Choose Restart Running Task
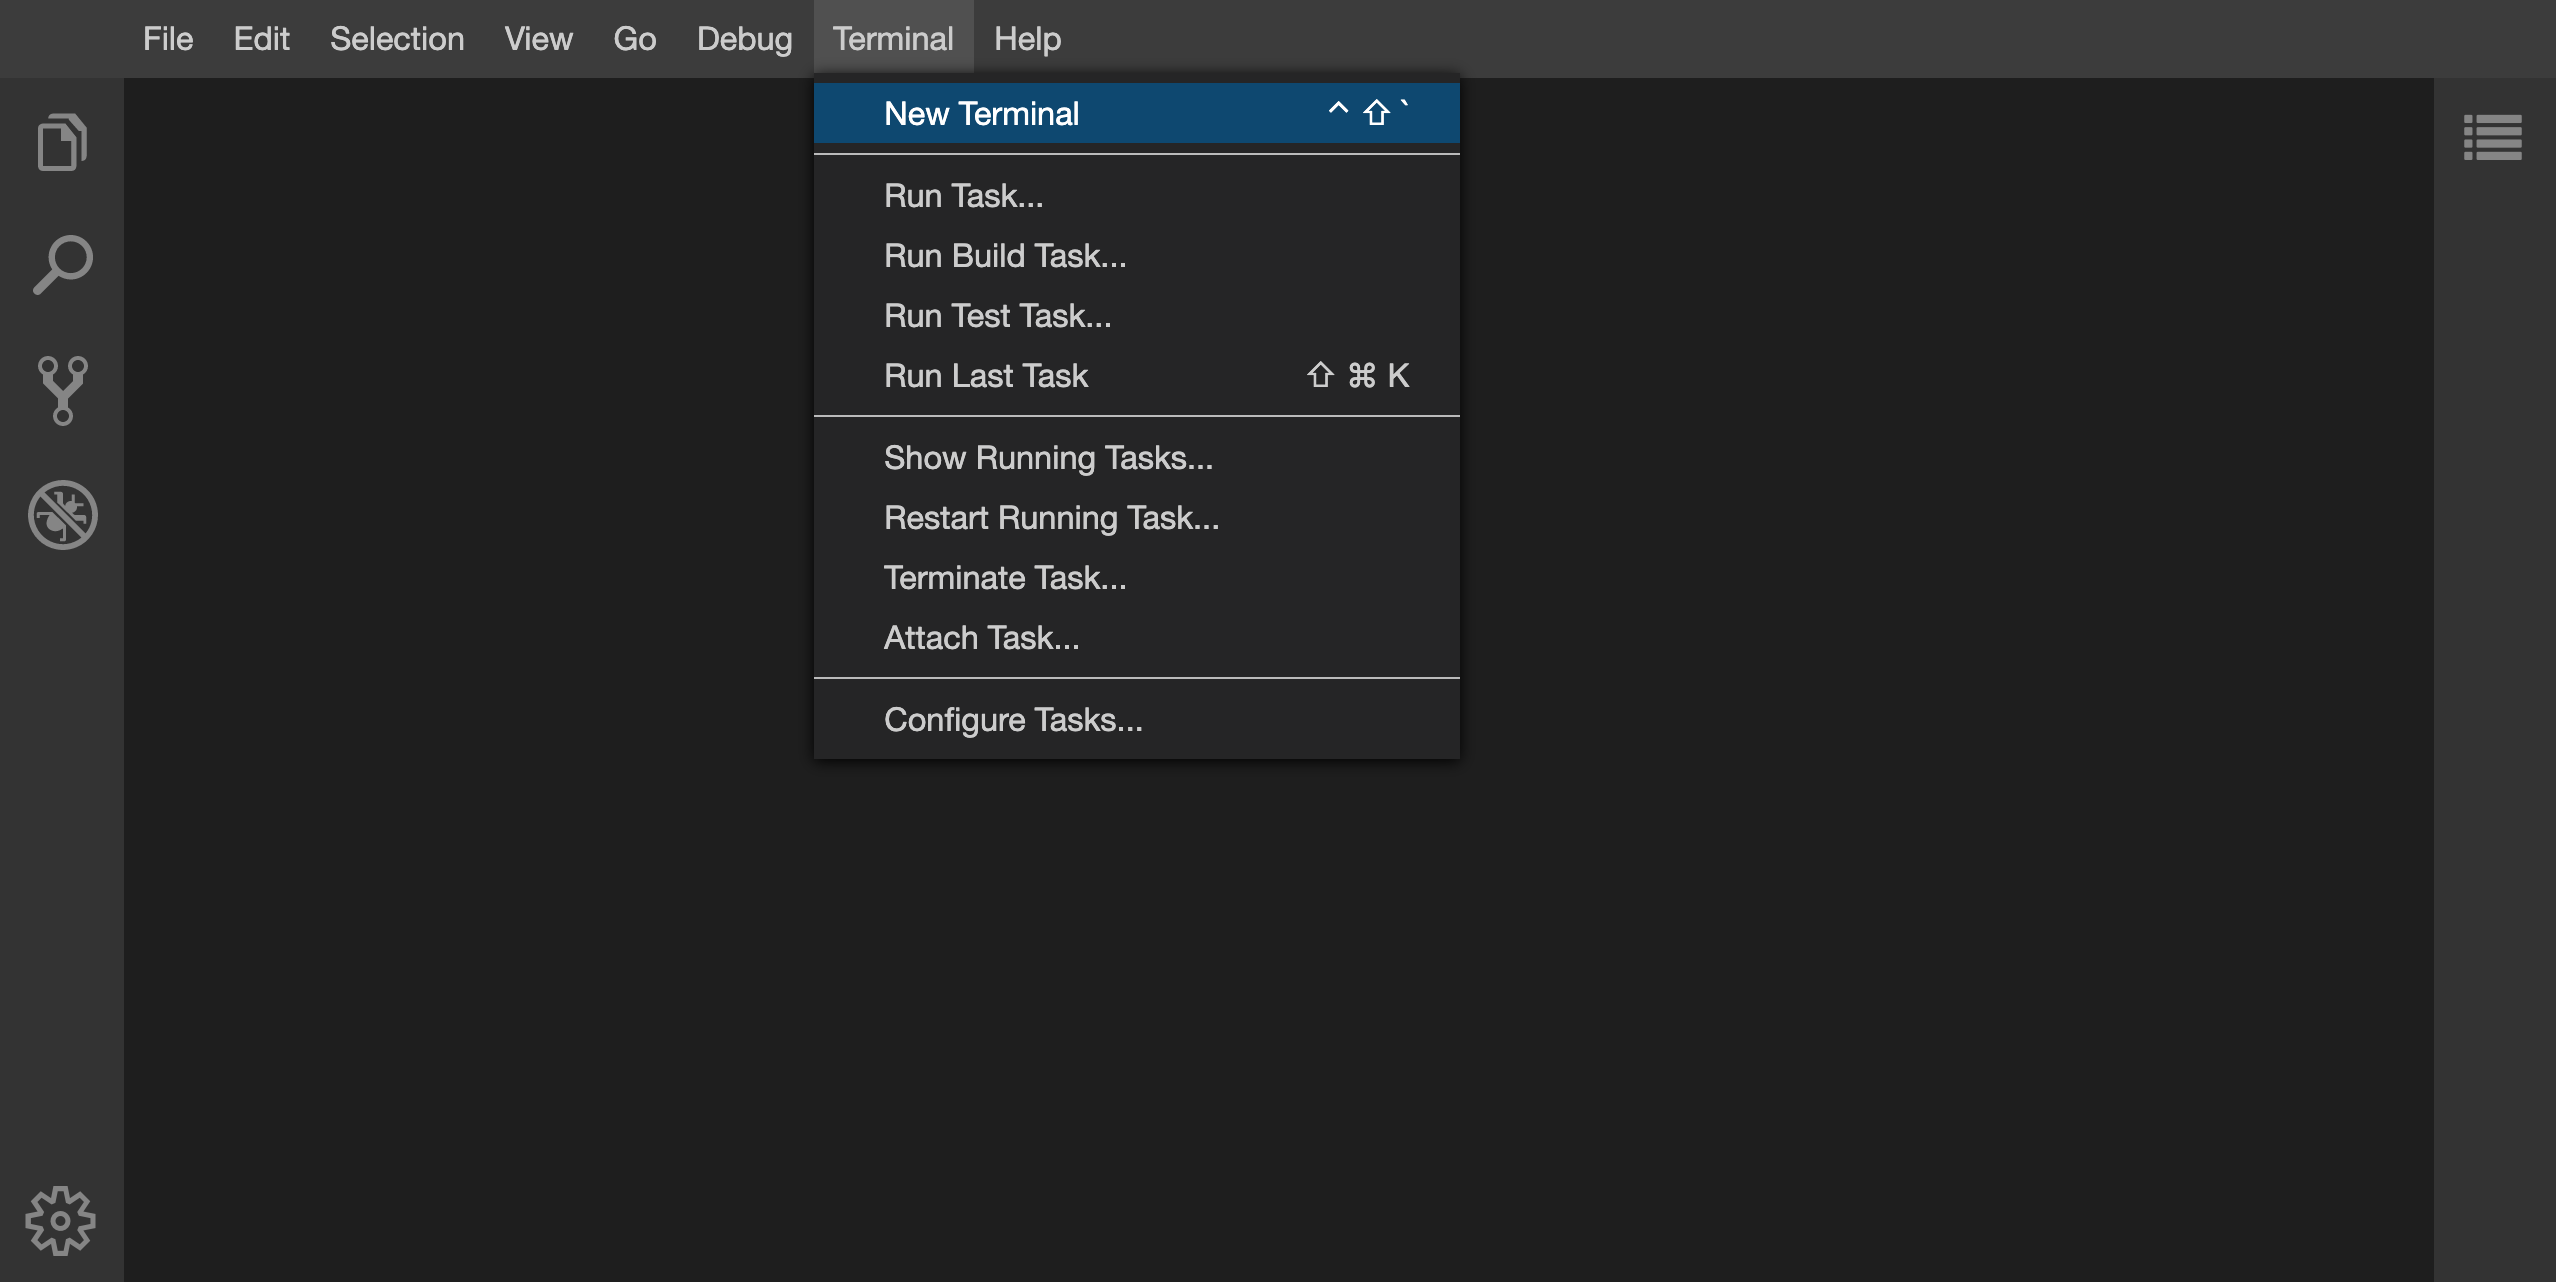Screen dimensions: 2556x1282 1051,518
